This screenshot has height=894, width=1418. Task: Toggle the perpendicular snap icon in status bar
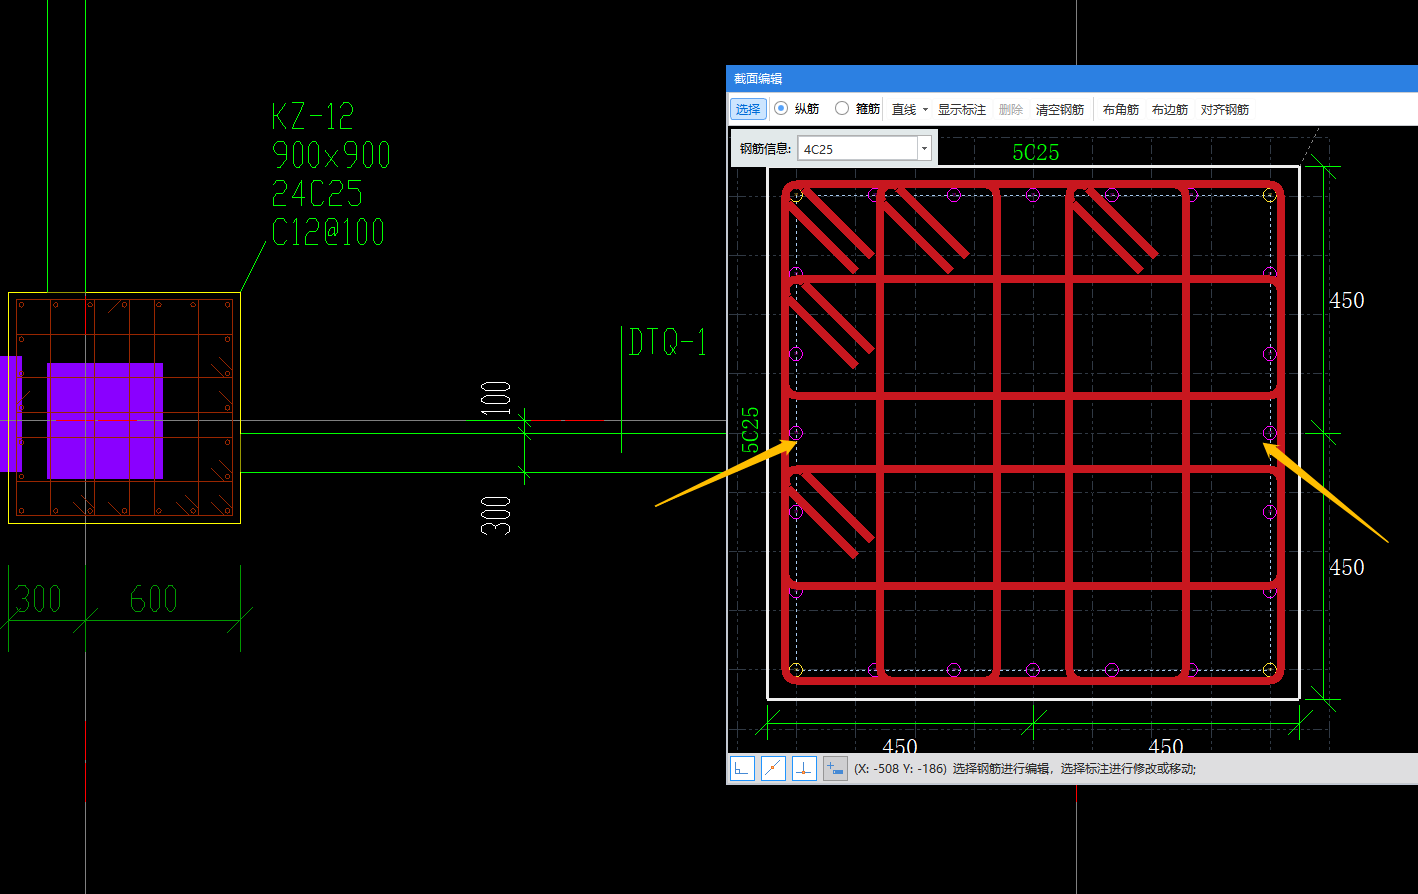pyautogui.click(x=804, y=769)
